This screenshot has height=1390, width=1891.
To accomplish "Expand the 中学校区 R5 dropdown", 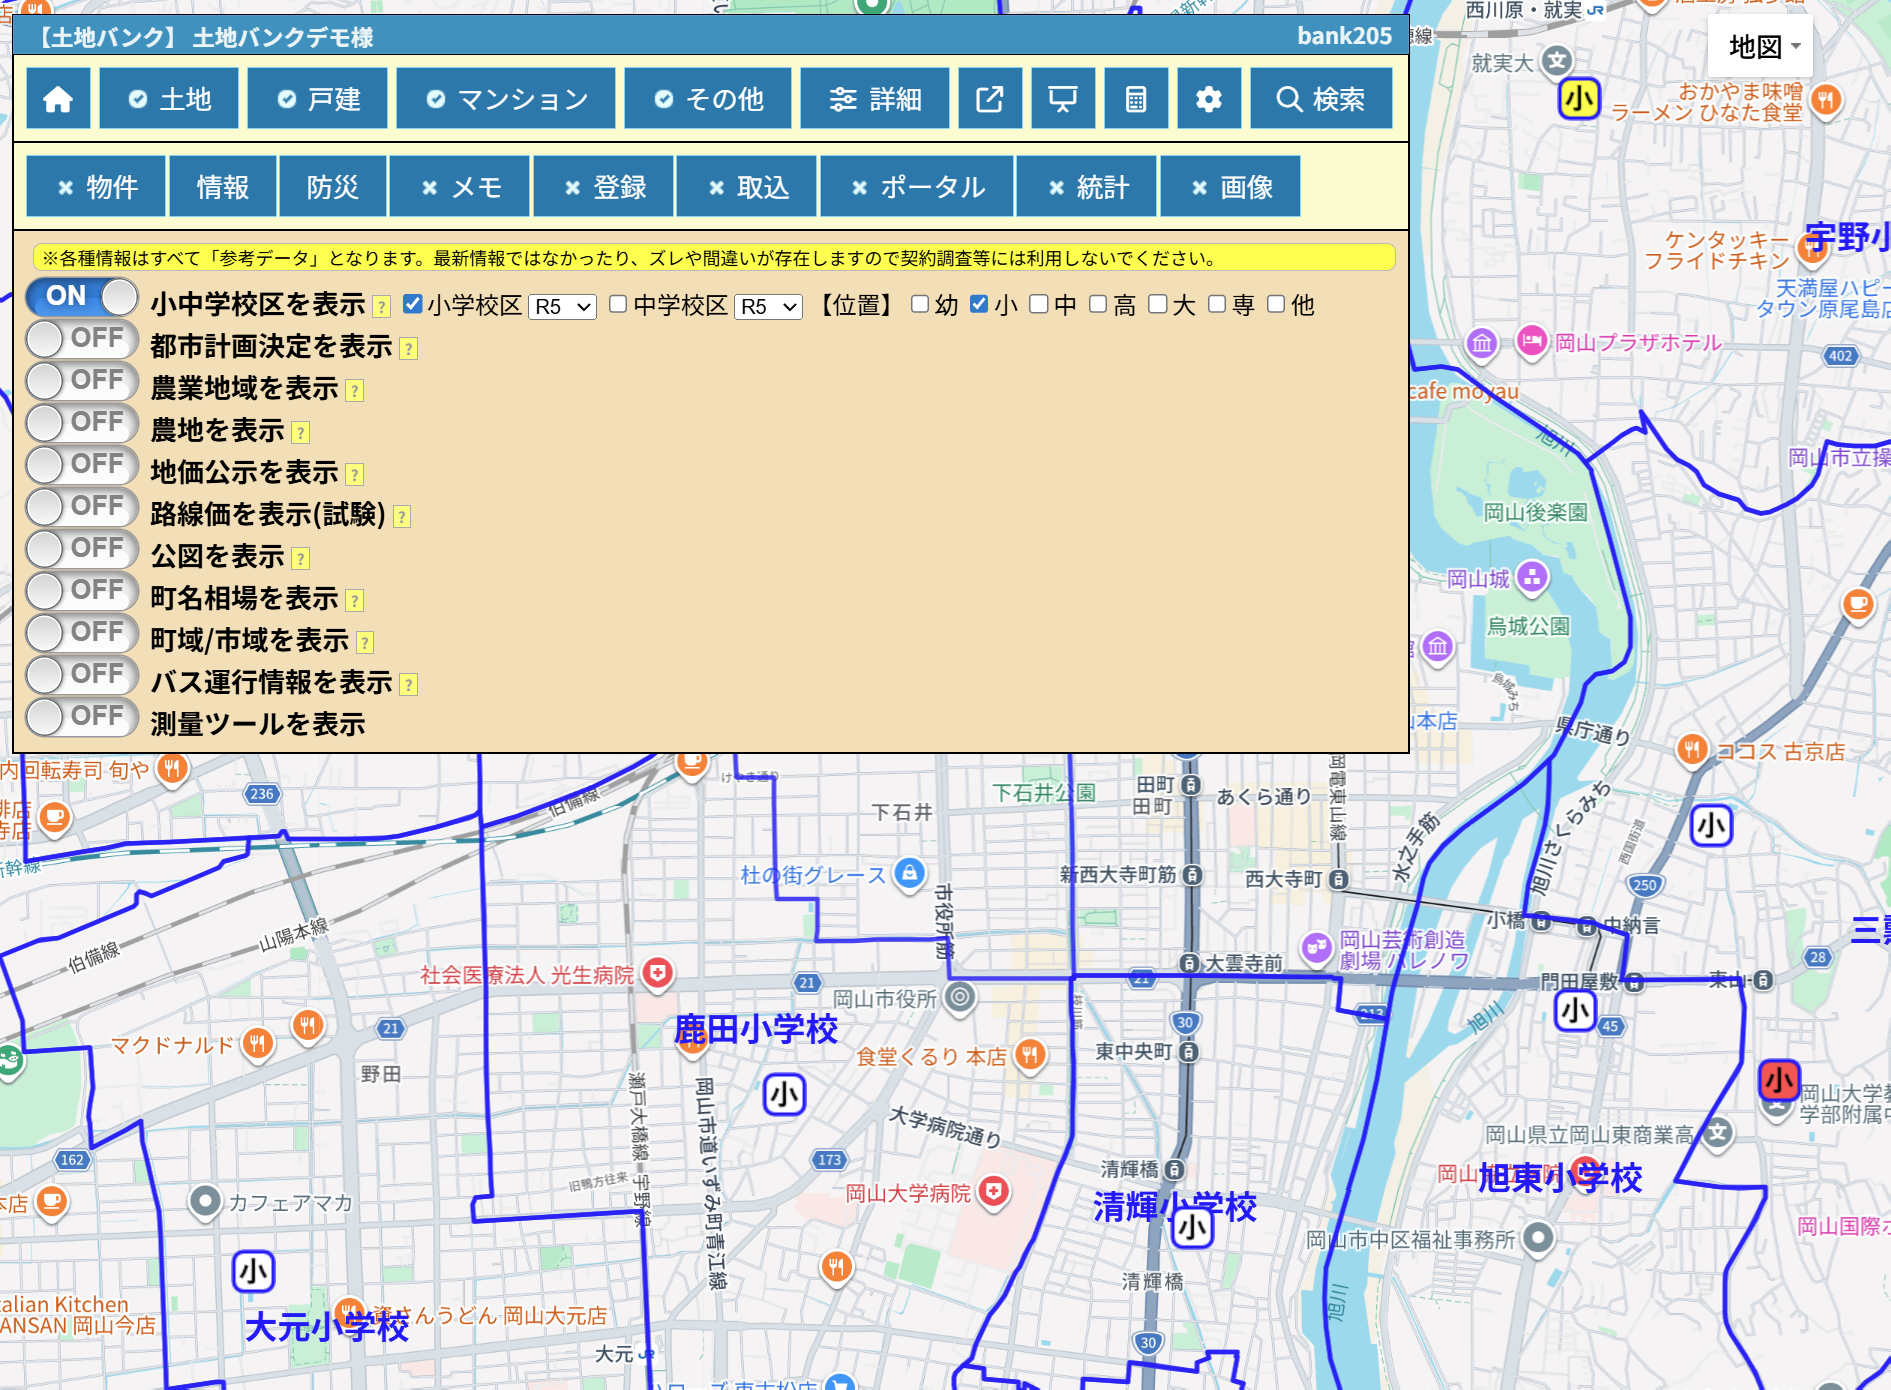I will tap(768, 306).
